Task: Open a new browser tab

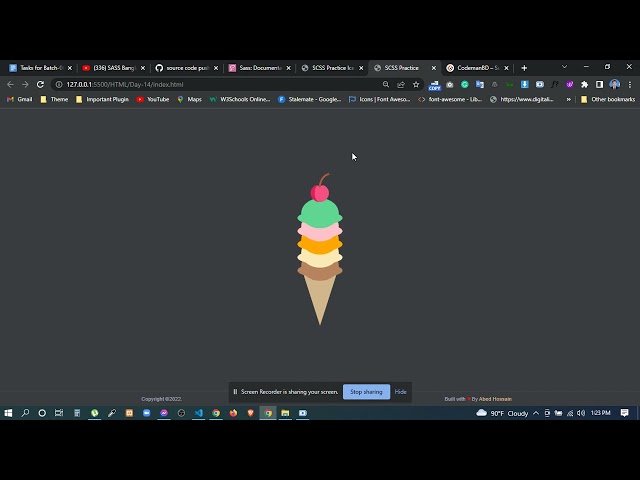Action: point(524,68)
